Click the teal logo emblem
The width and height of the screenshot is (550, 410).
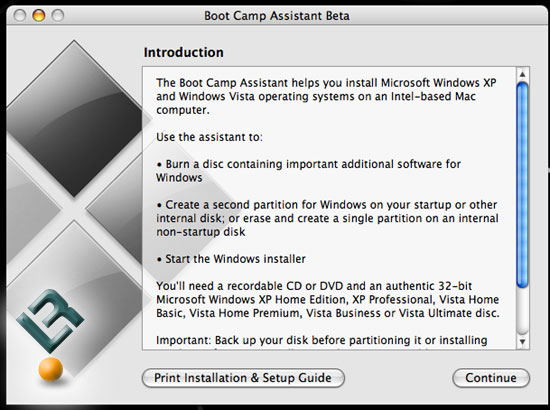[x=50, y=320]
